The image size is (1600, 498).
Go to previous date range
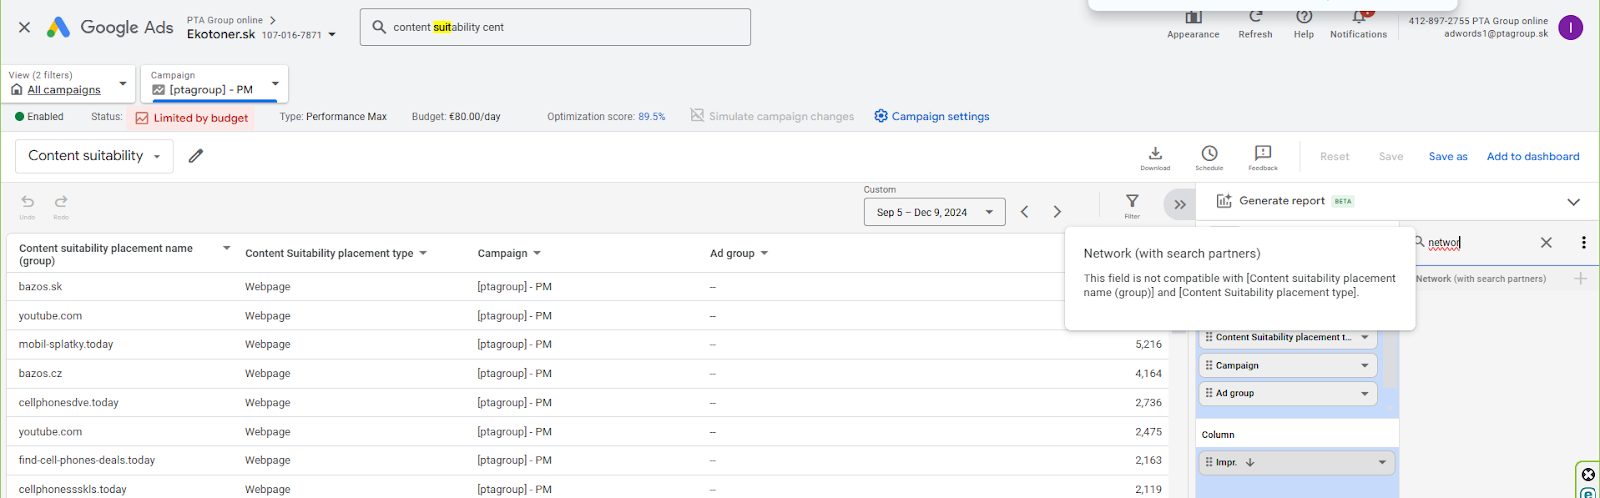point(1024,212)
